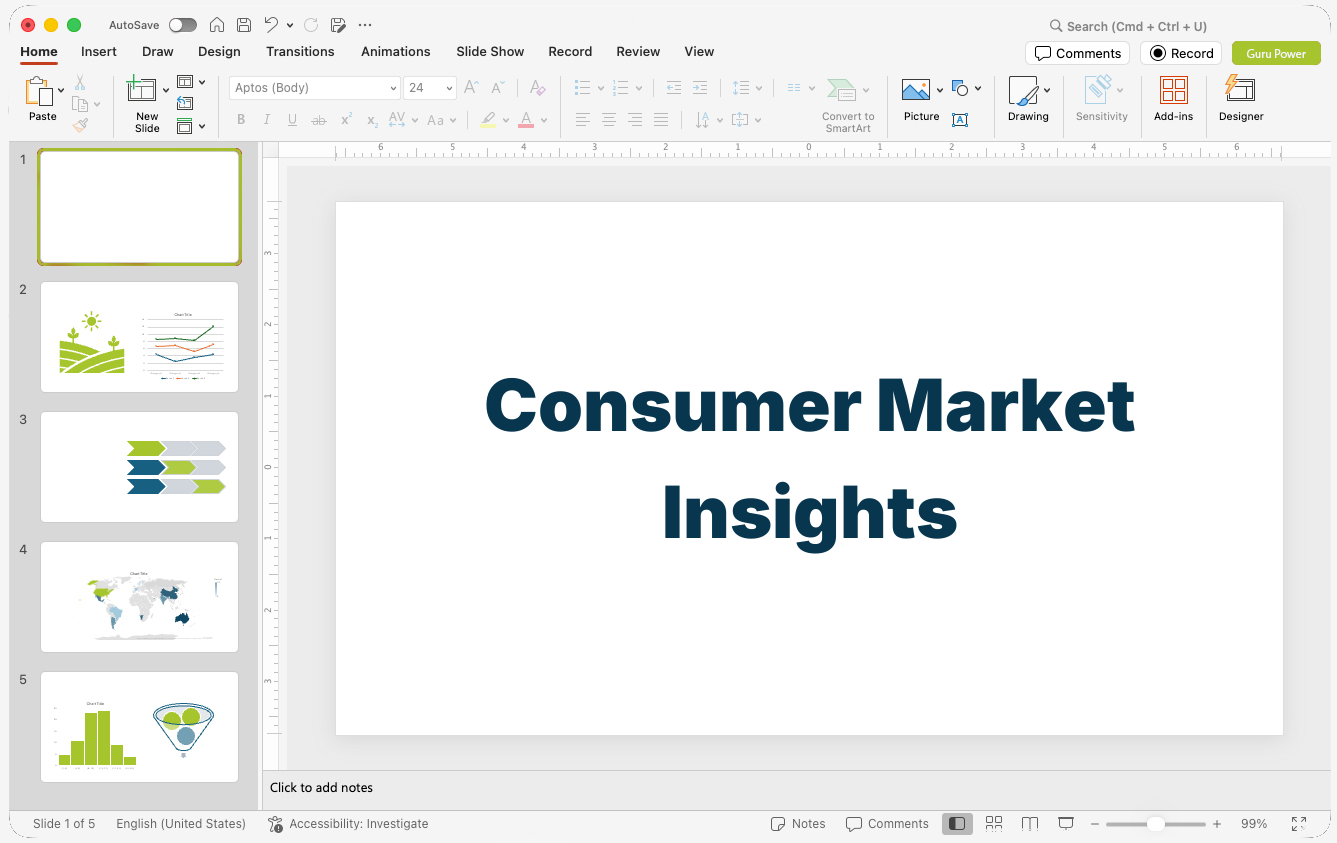Click the Record button beside Comments
The image size is (1337, 843).
pyautogui.click(x=1181, y=53)
